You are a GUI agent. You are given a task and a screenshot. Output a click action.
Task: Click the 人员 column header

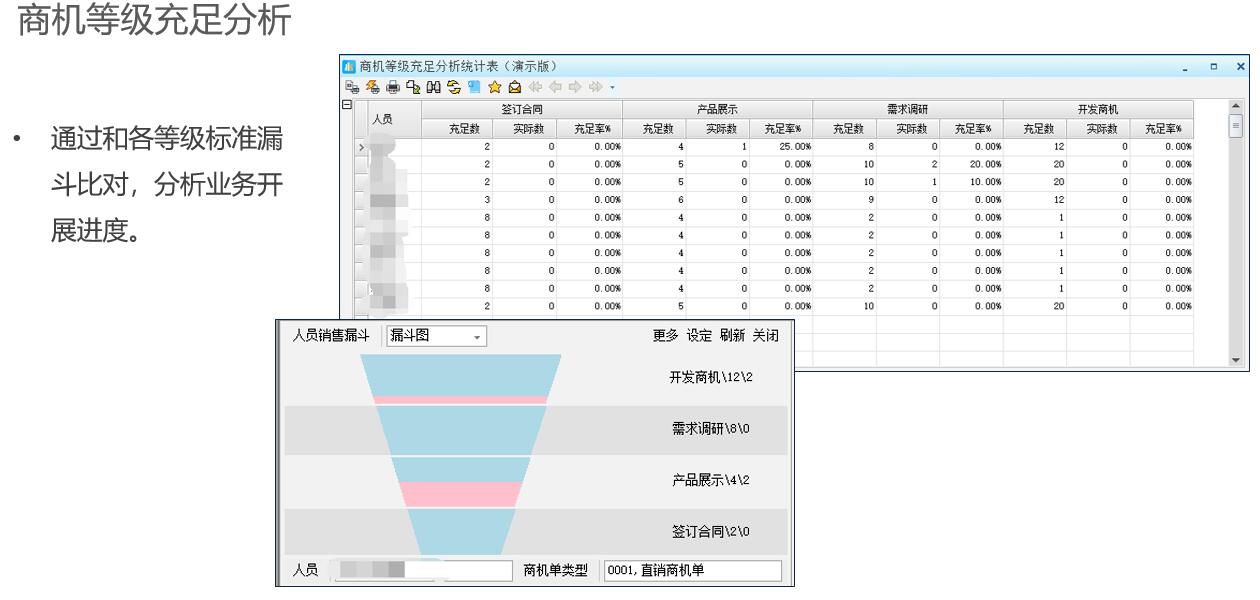click(382, 119)
